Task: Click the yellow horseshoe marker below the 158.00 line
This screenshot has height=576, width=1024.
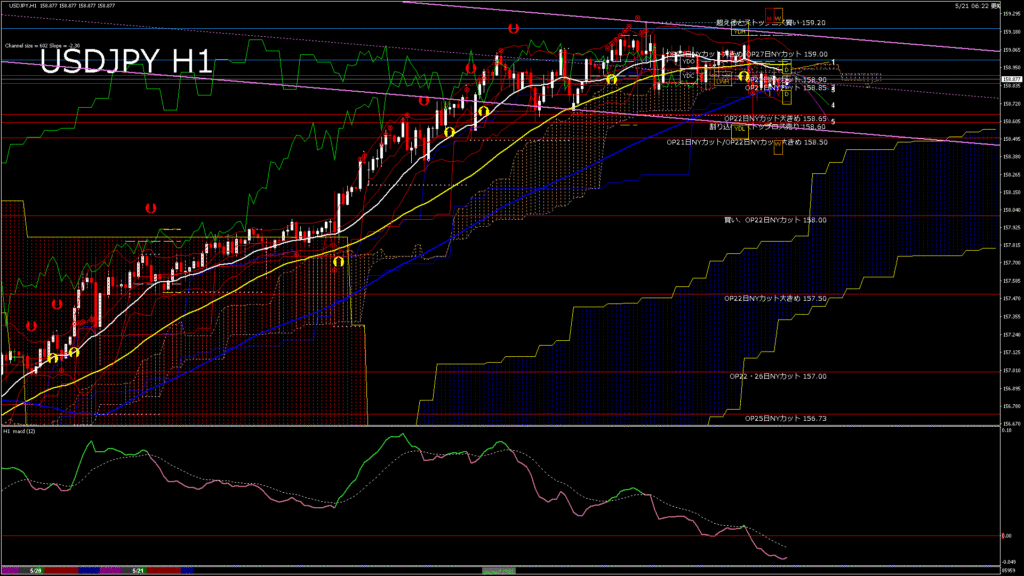Action: point(338,261)
